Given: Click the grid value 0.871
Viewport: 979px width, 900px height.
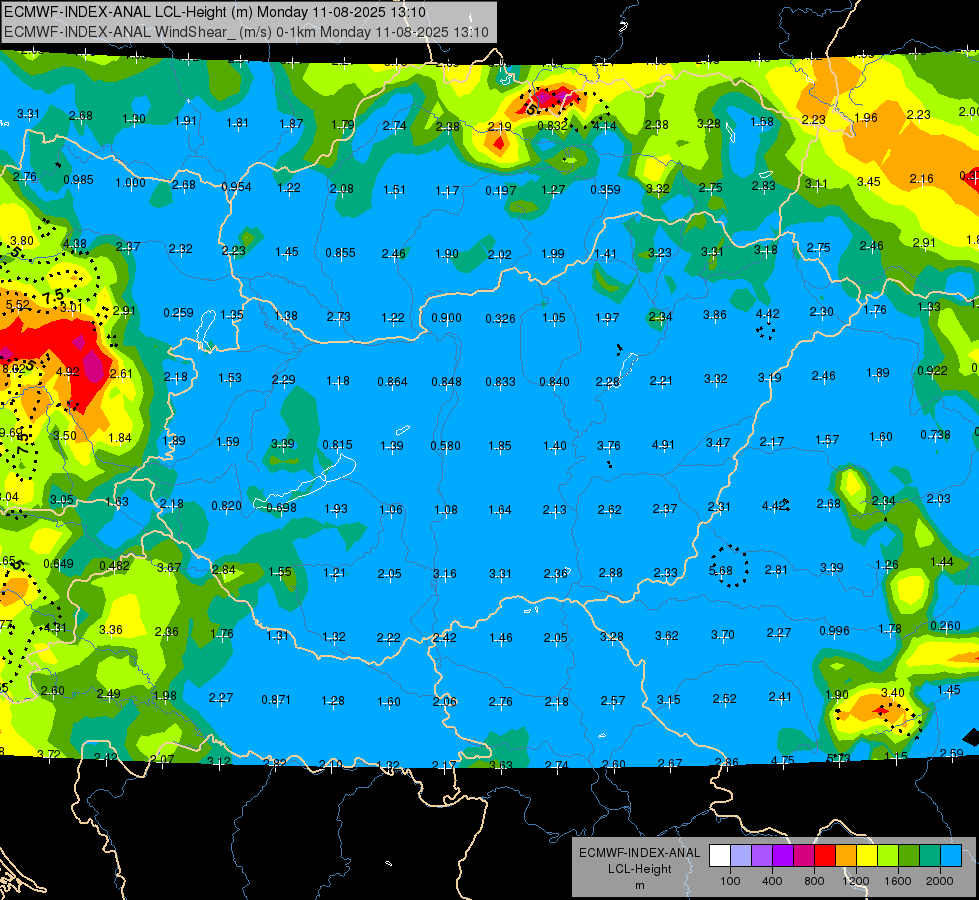Looking at the screenshot, I should [x=276, y=700].
